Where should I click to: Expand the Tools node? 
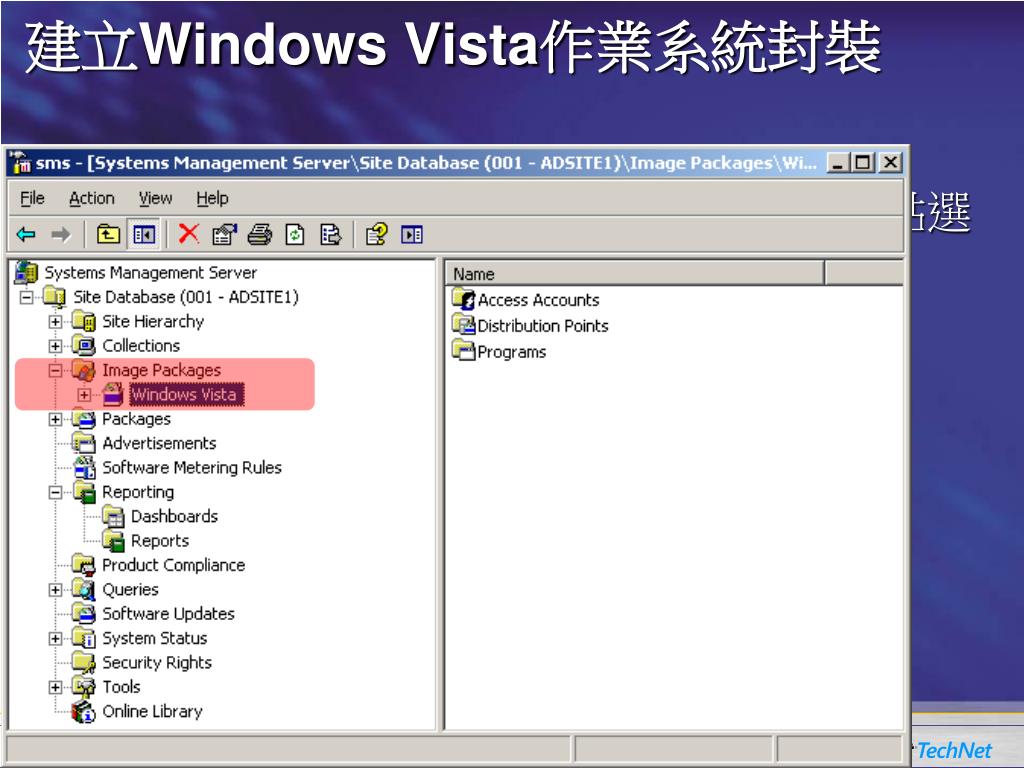pos(56,687)
